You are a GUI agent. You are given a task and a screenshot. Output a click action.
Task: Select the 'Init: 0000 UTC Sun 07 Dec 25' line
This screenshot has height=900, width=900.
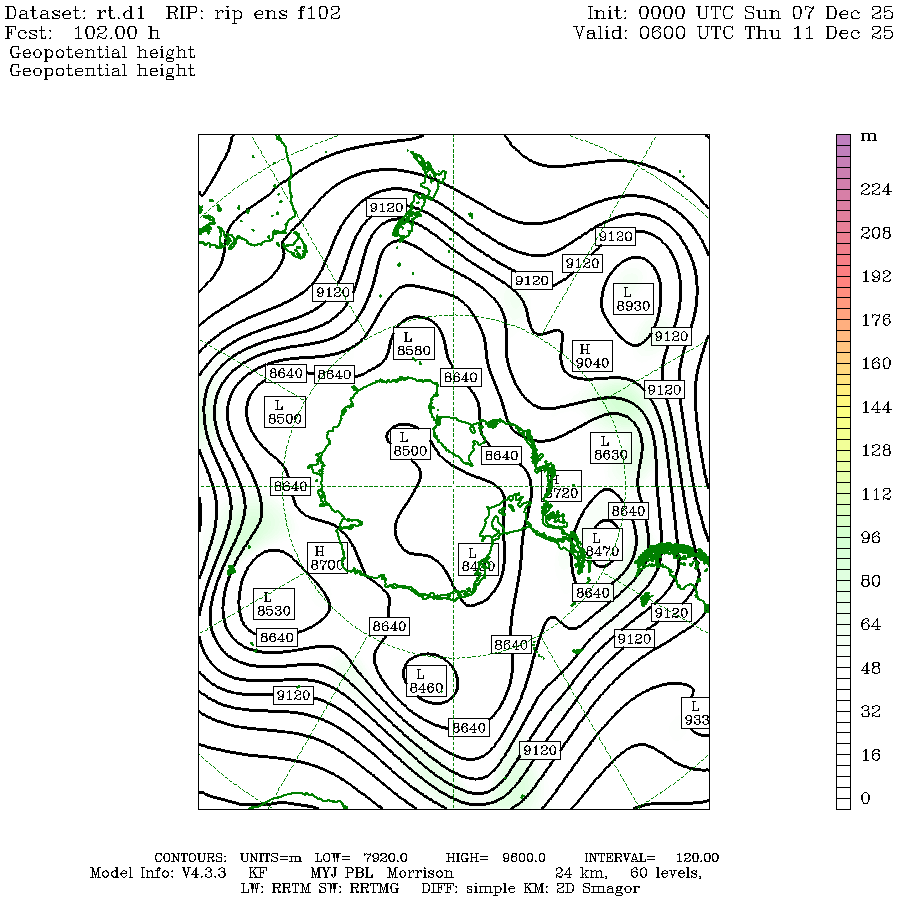coord(740,13)
